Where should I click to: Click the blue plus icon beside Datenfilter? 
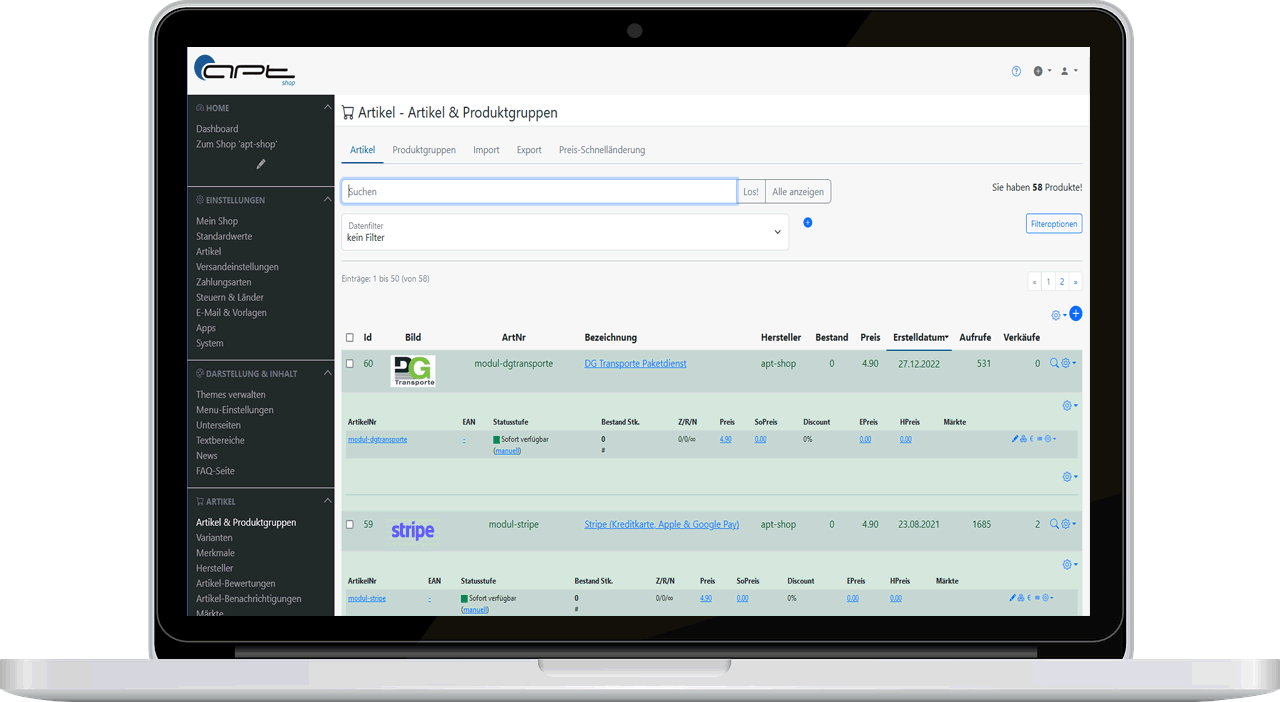click(x=807, y=222)
